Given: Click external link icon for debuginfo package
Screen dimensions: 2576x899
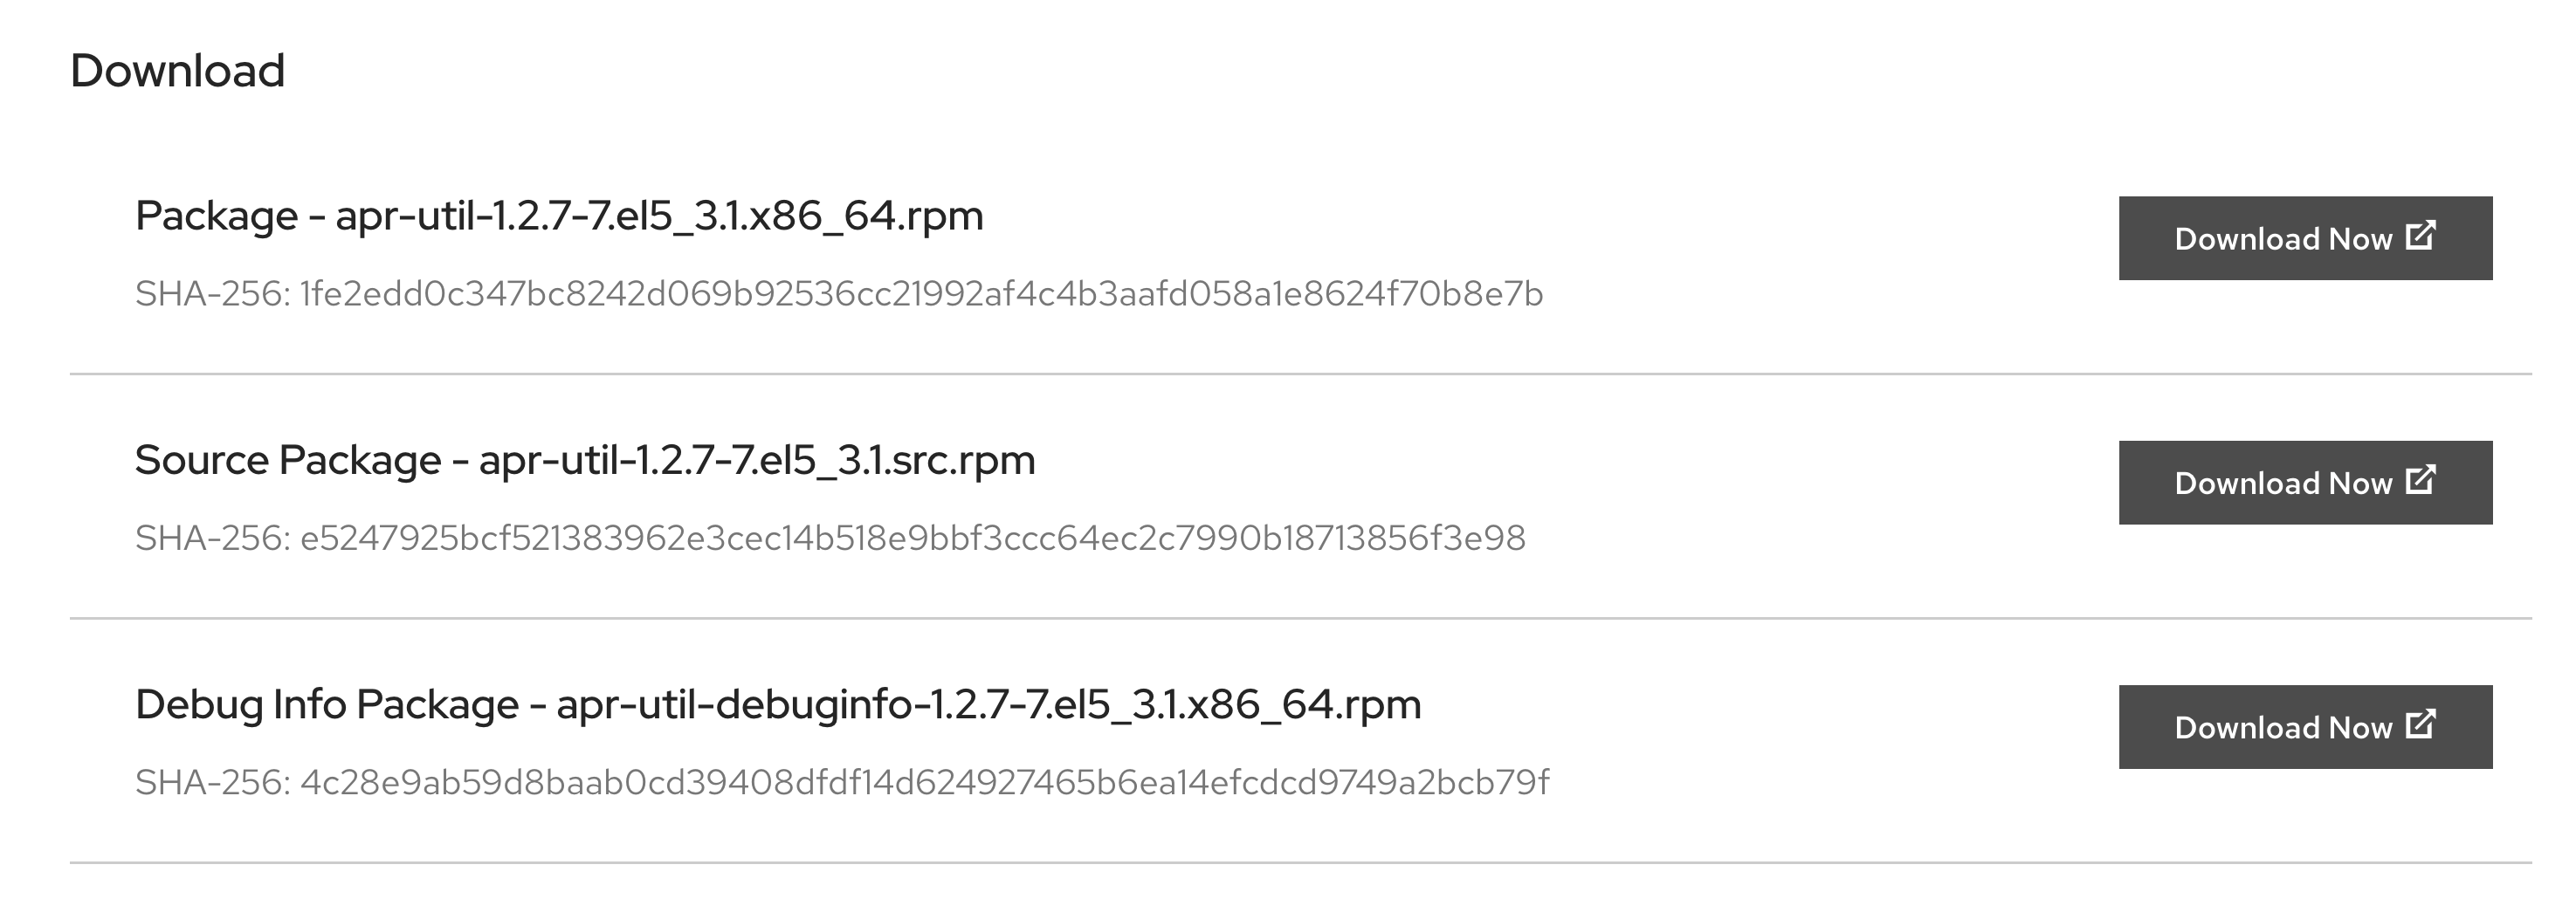Looking at the screenshot, I should pos(2419,724).
